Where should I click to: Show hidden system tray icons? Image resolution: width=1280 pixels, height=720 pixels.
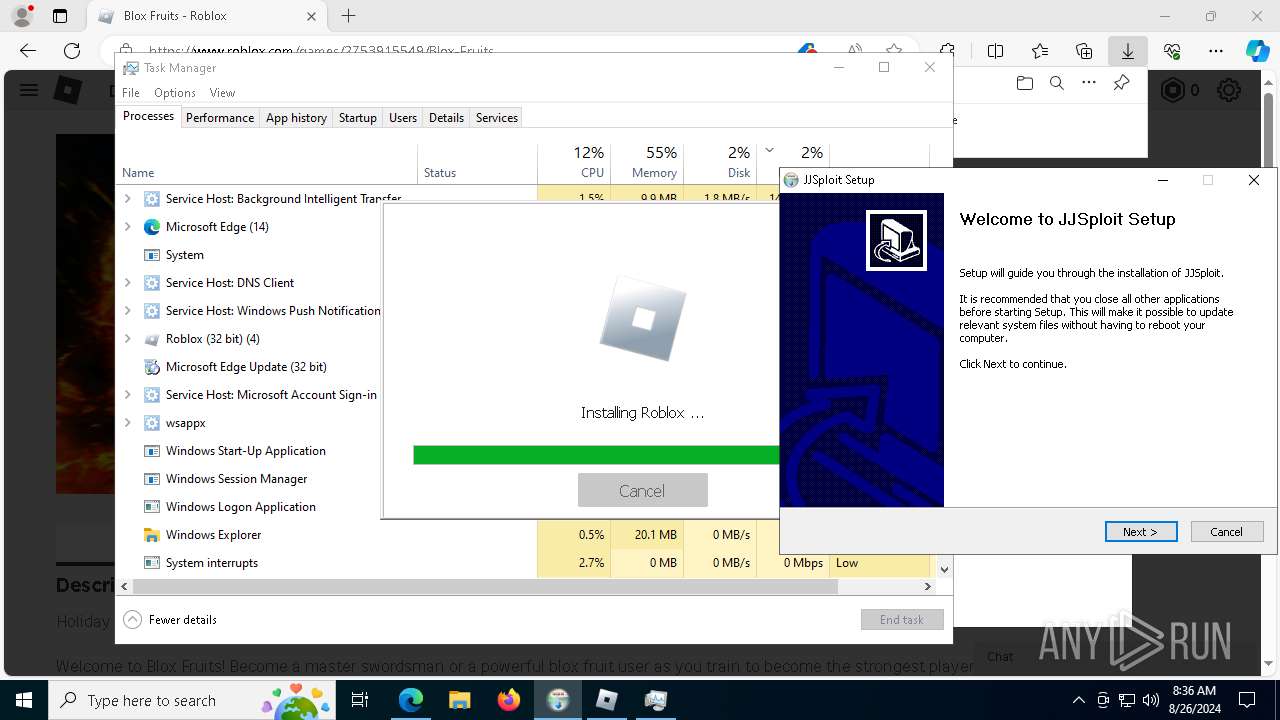(1078, 700)
